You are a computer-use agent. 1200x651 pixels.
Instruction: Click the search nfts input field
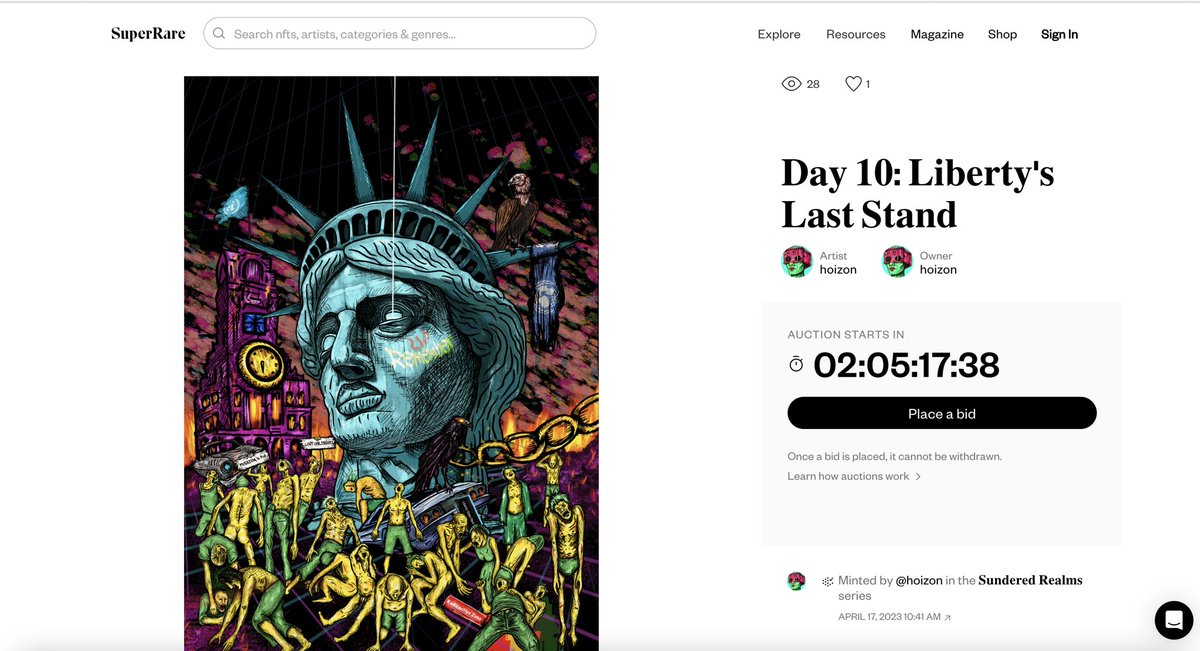click(x=400, y=33)
